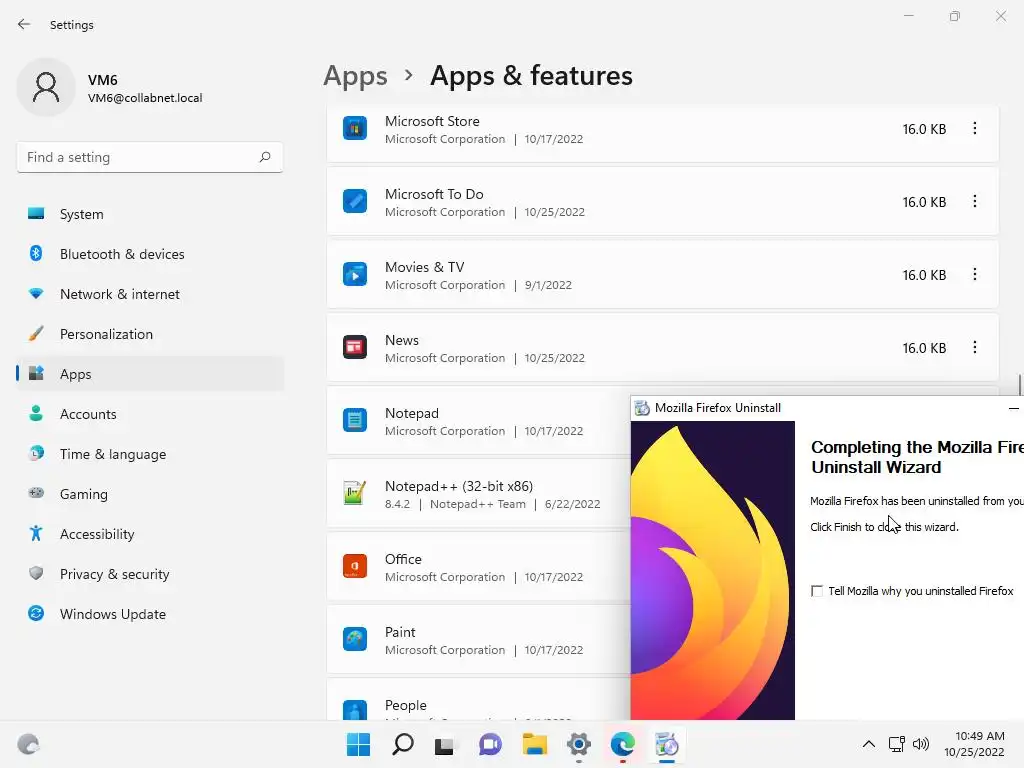Click the Movies & TV date 9/1/2022
The image size is (1024, 768).
548,285
